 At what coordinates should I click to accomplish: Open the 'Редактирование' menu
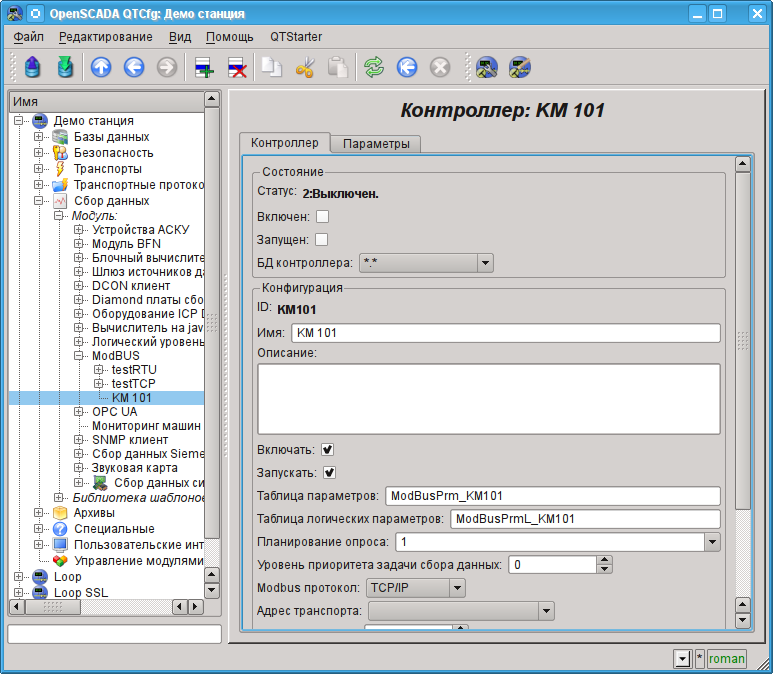105,37
